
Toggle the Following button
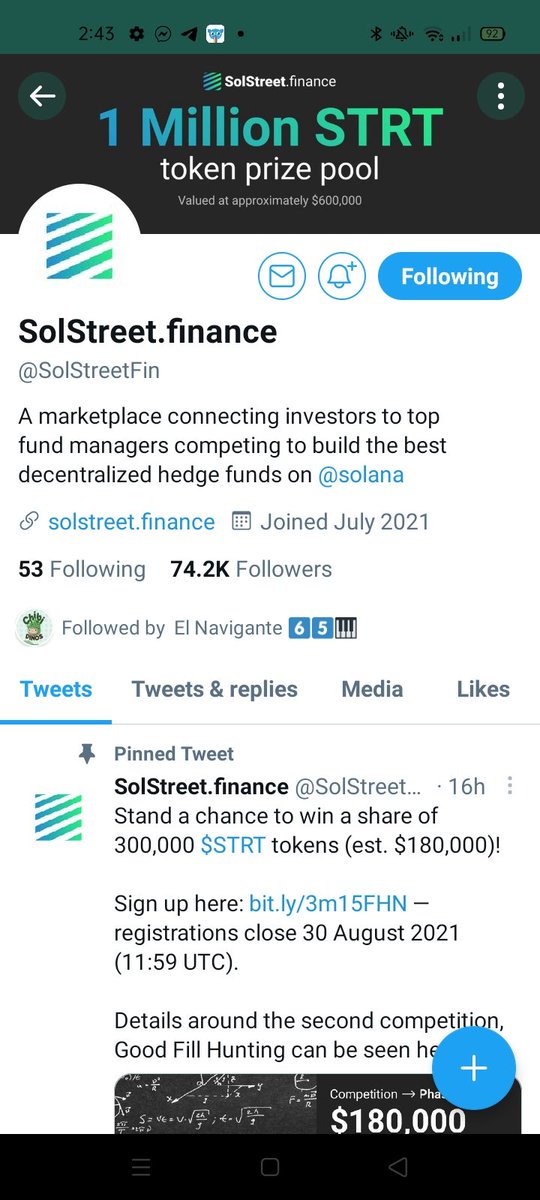[x=450, y=276]
